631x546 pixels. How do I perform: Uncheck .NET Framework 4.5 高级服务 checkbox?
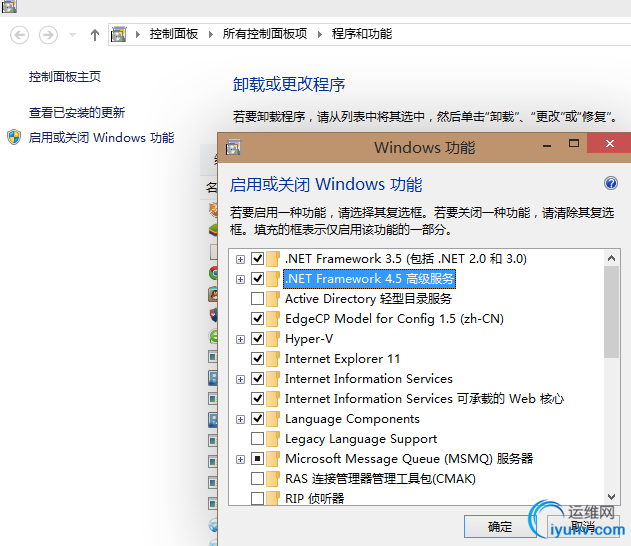pos(258,278)
